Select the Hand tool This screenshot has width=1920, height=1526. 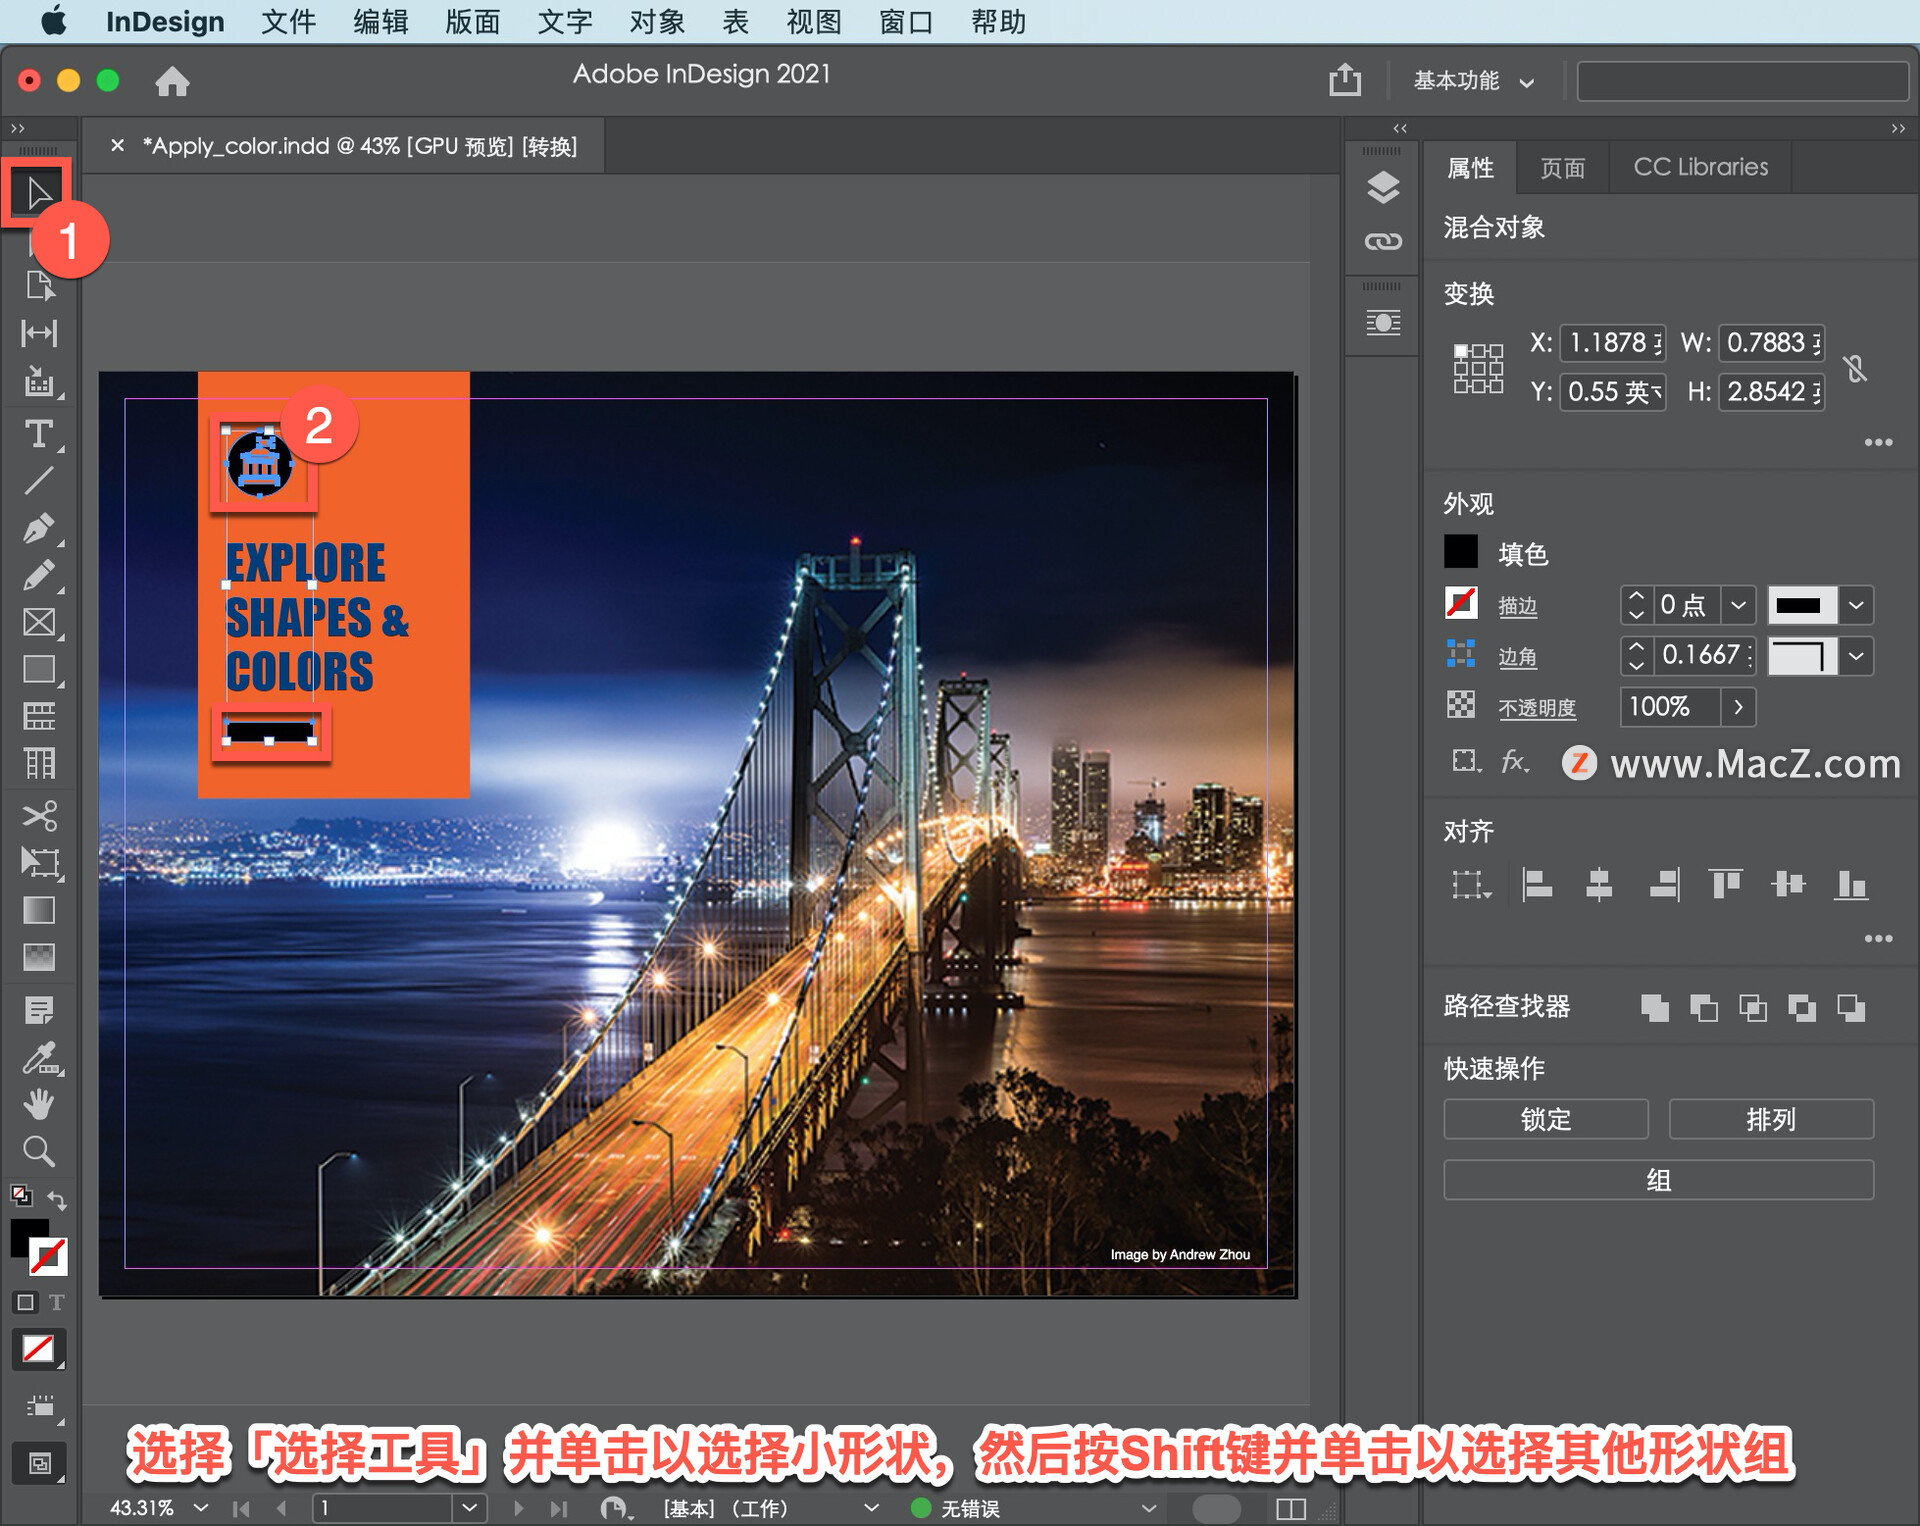38,1104
